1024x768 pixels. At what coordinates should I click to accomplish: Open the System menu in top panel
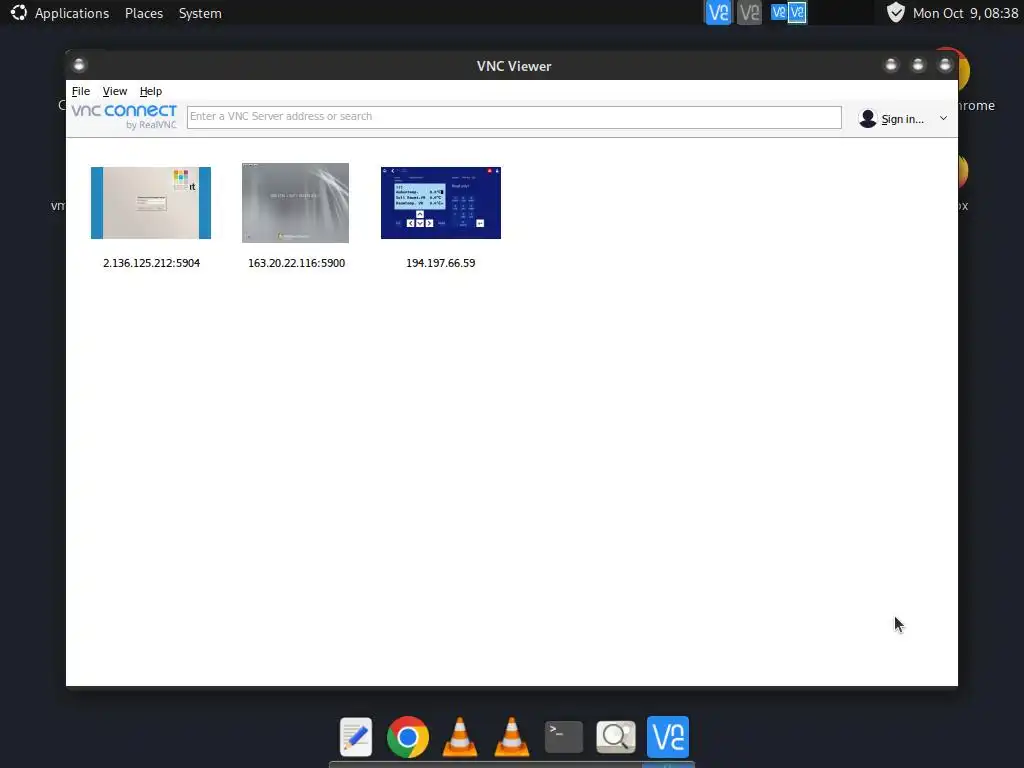200,13
